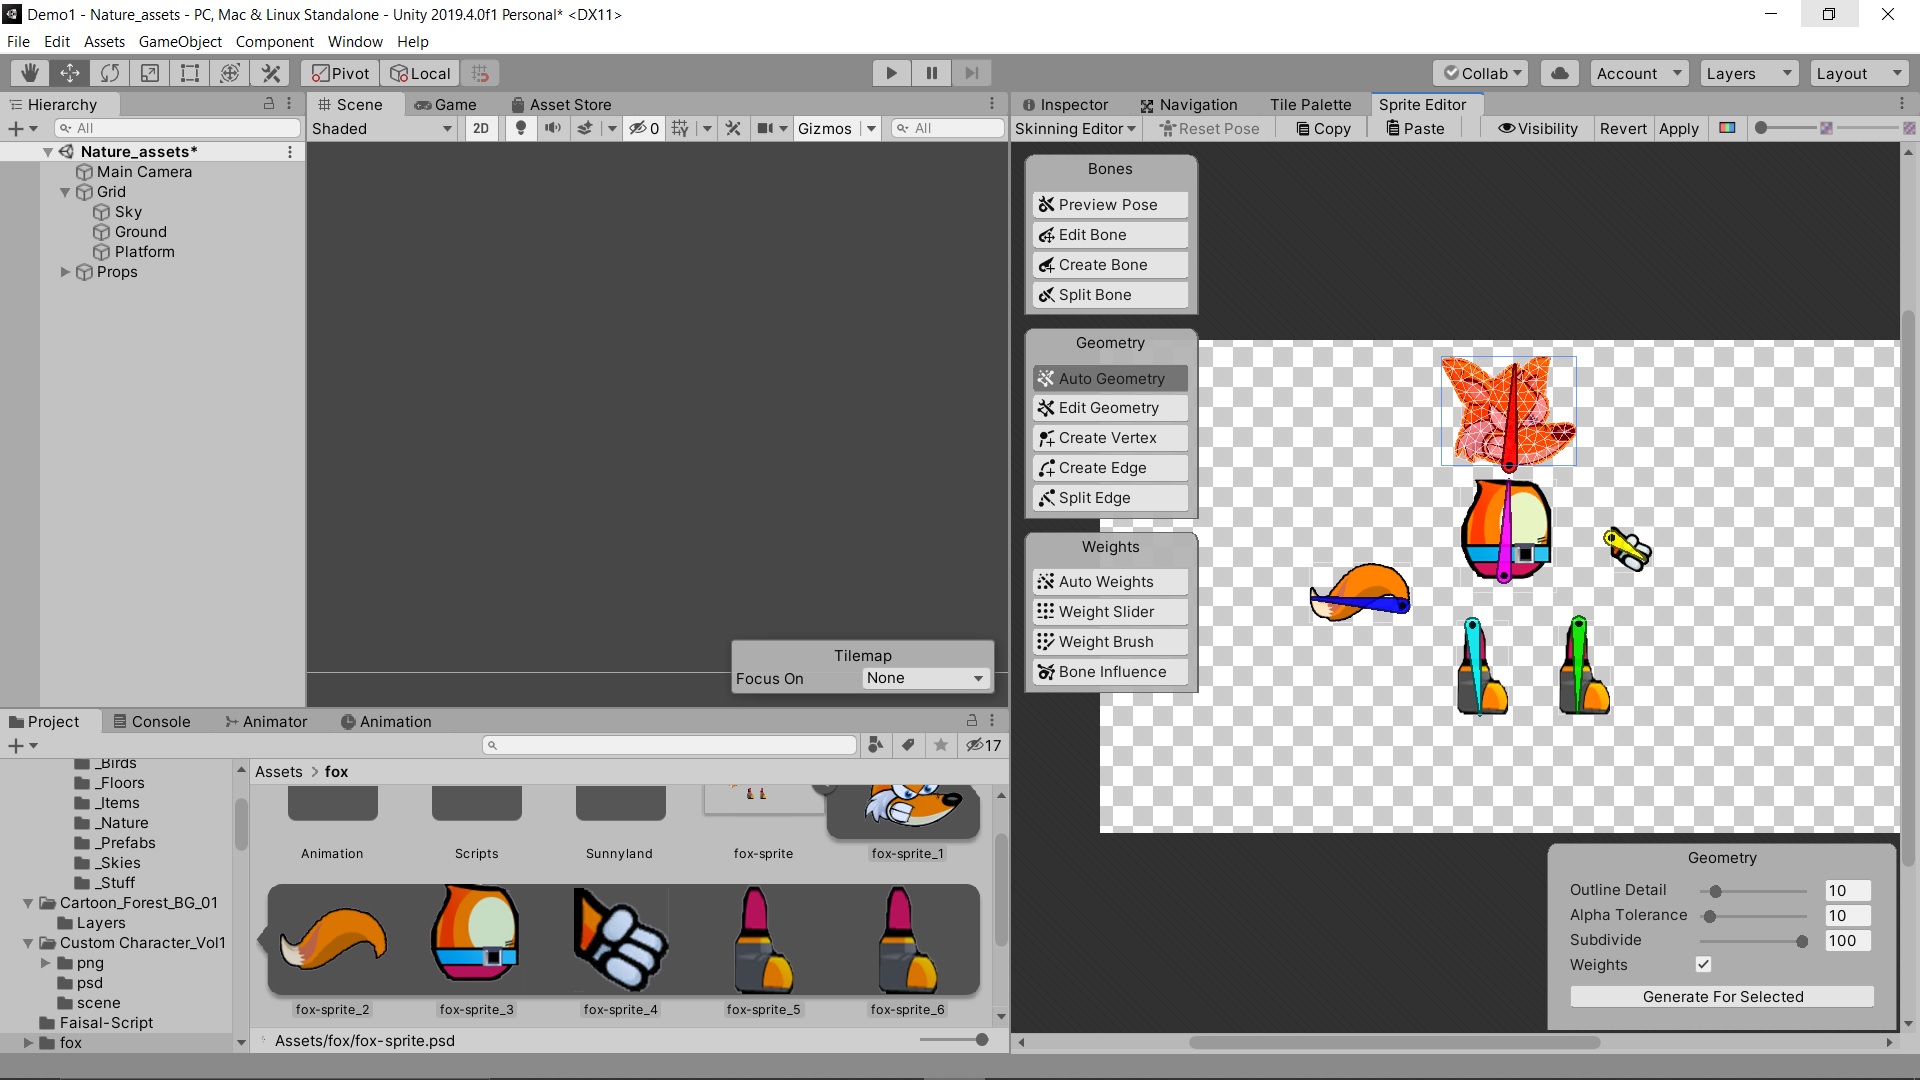Uncheck the Weights checkbox in Geometry settings
Image resolution: width=1920 pixels, height=1080 pixels.
(x=1704, y=964)
